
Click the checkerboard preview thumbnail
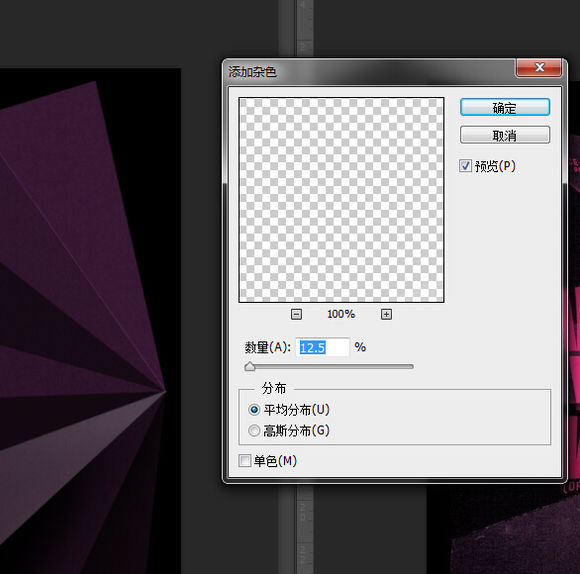coord(341,200)
